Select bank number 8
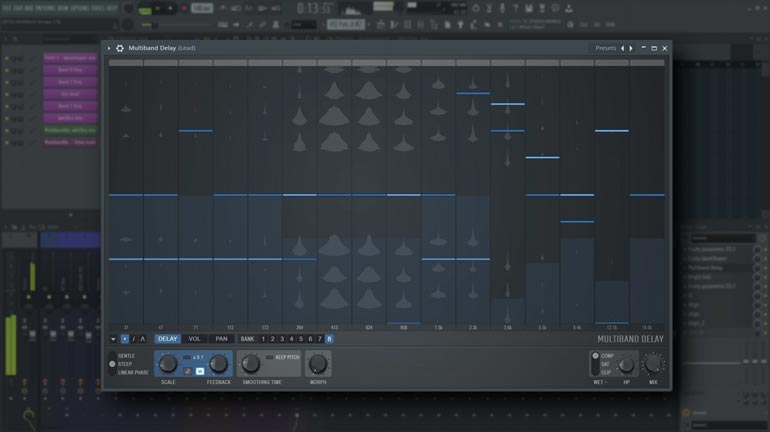 (x=329, y=339)
